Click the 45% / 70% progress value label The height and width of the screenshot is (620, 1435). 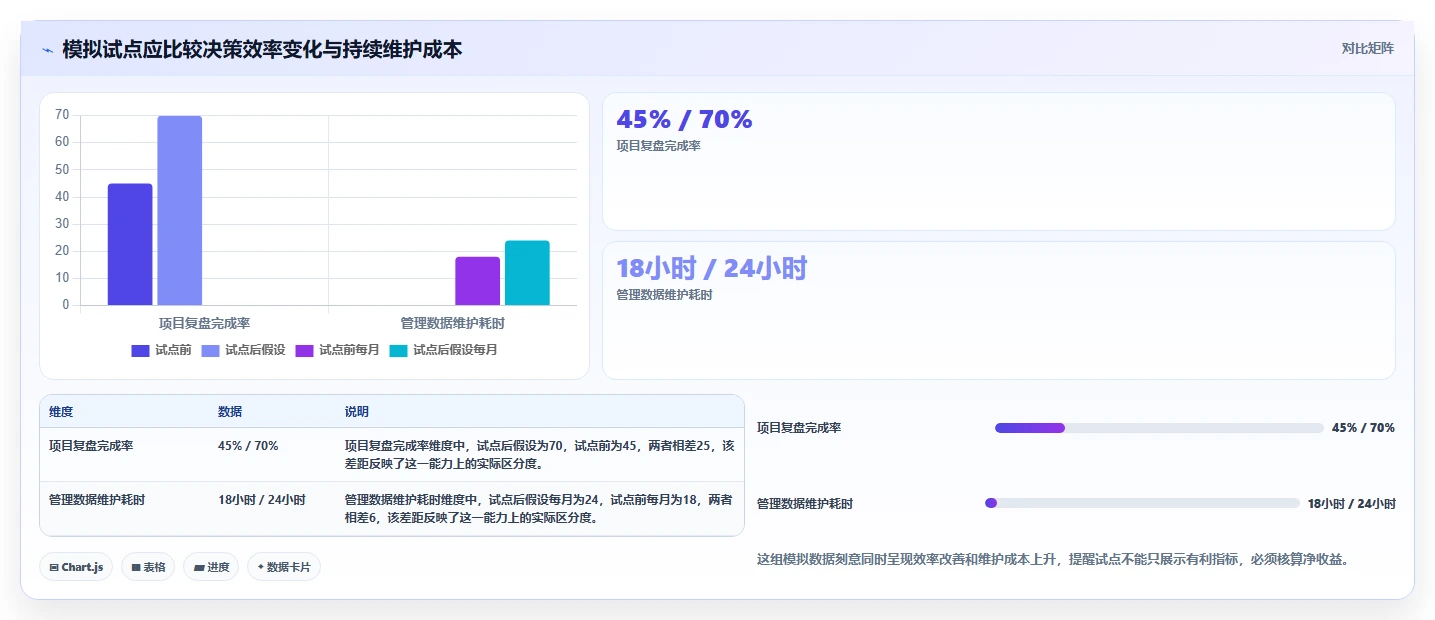[x=1363, y=428]
